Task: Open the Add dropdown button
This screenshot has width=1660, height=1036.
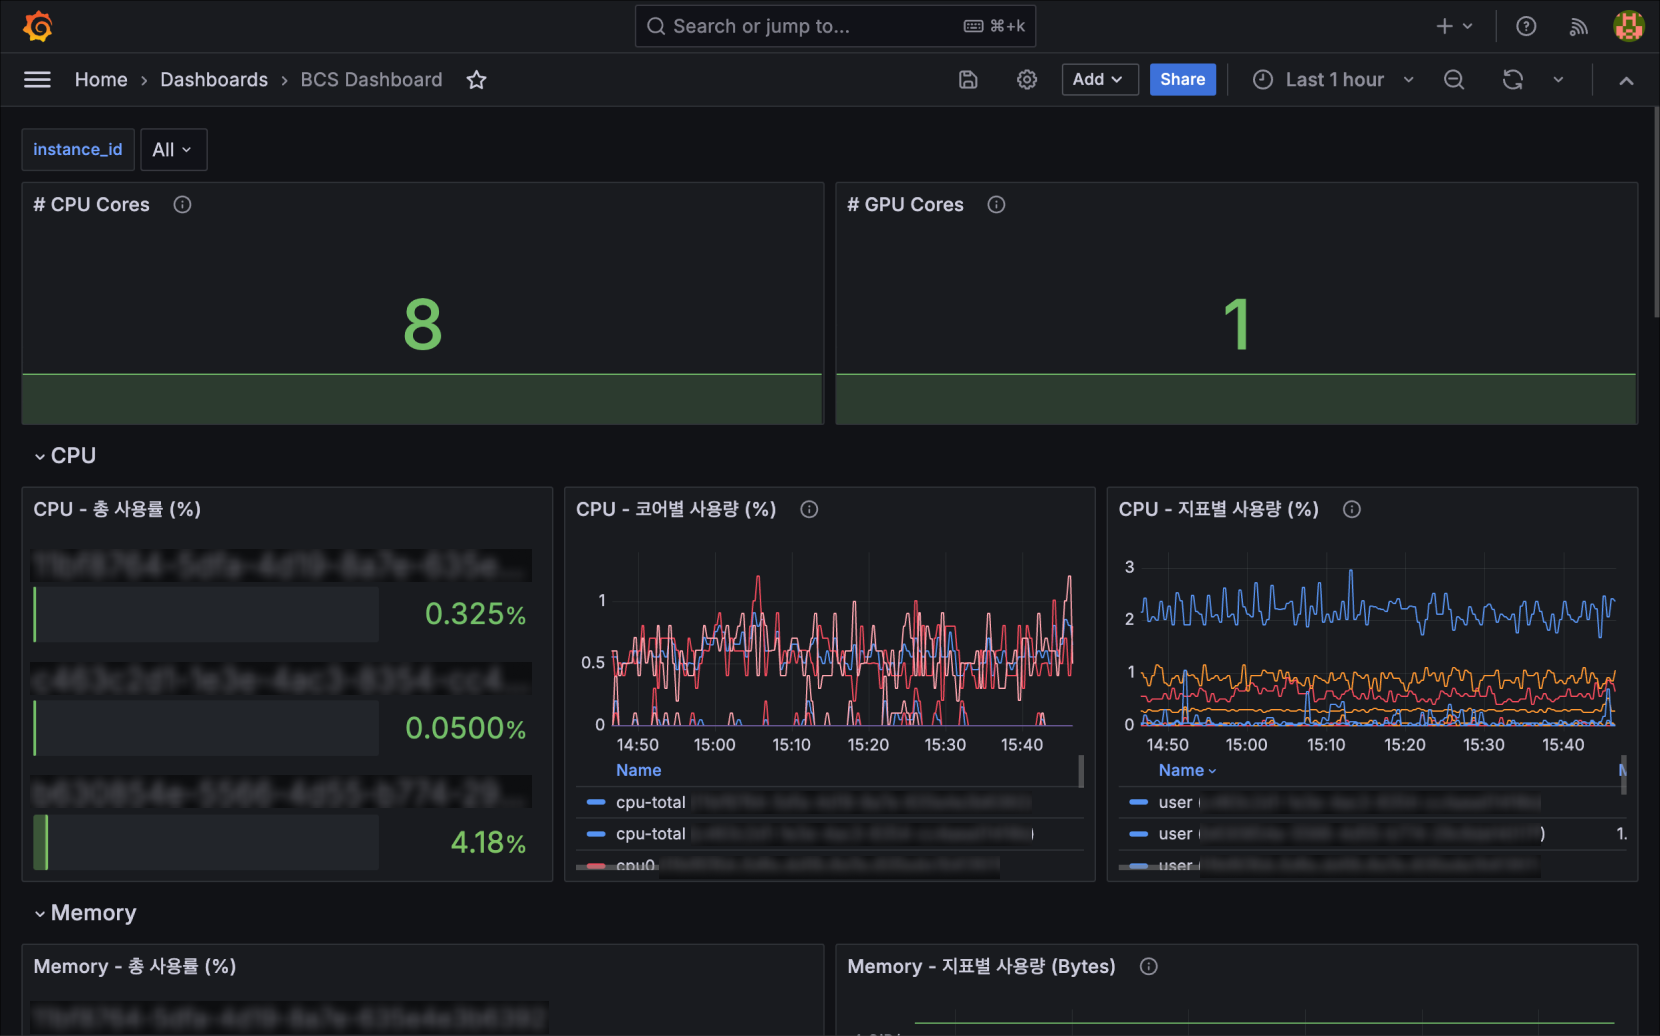Action: pos(1100,80)
